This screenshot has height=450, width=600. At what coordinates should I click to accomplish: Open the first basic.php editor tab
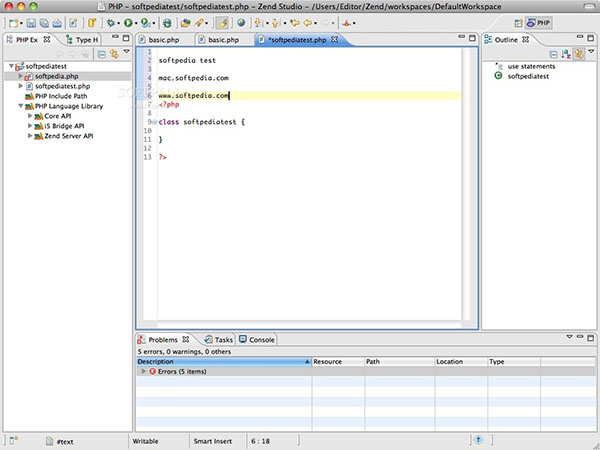[x=164, y=39]
